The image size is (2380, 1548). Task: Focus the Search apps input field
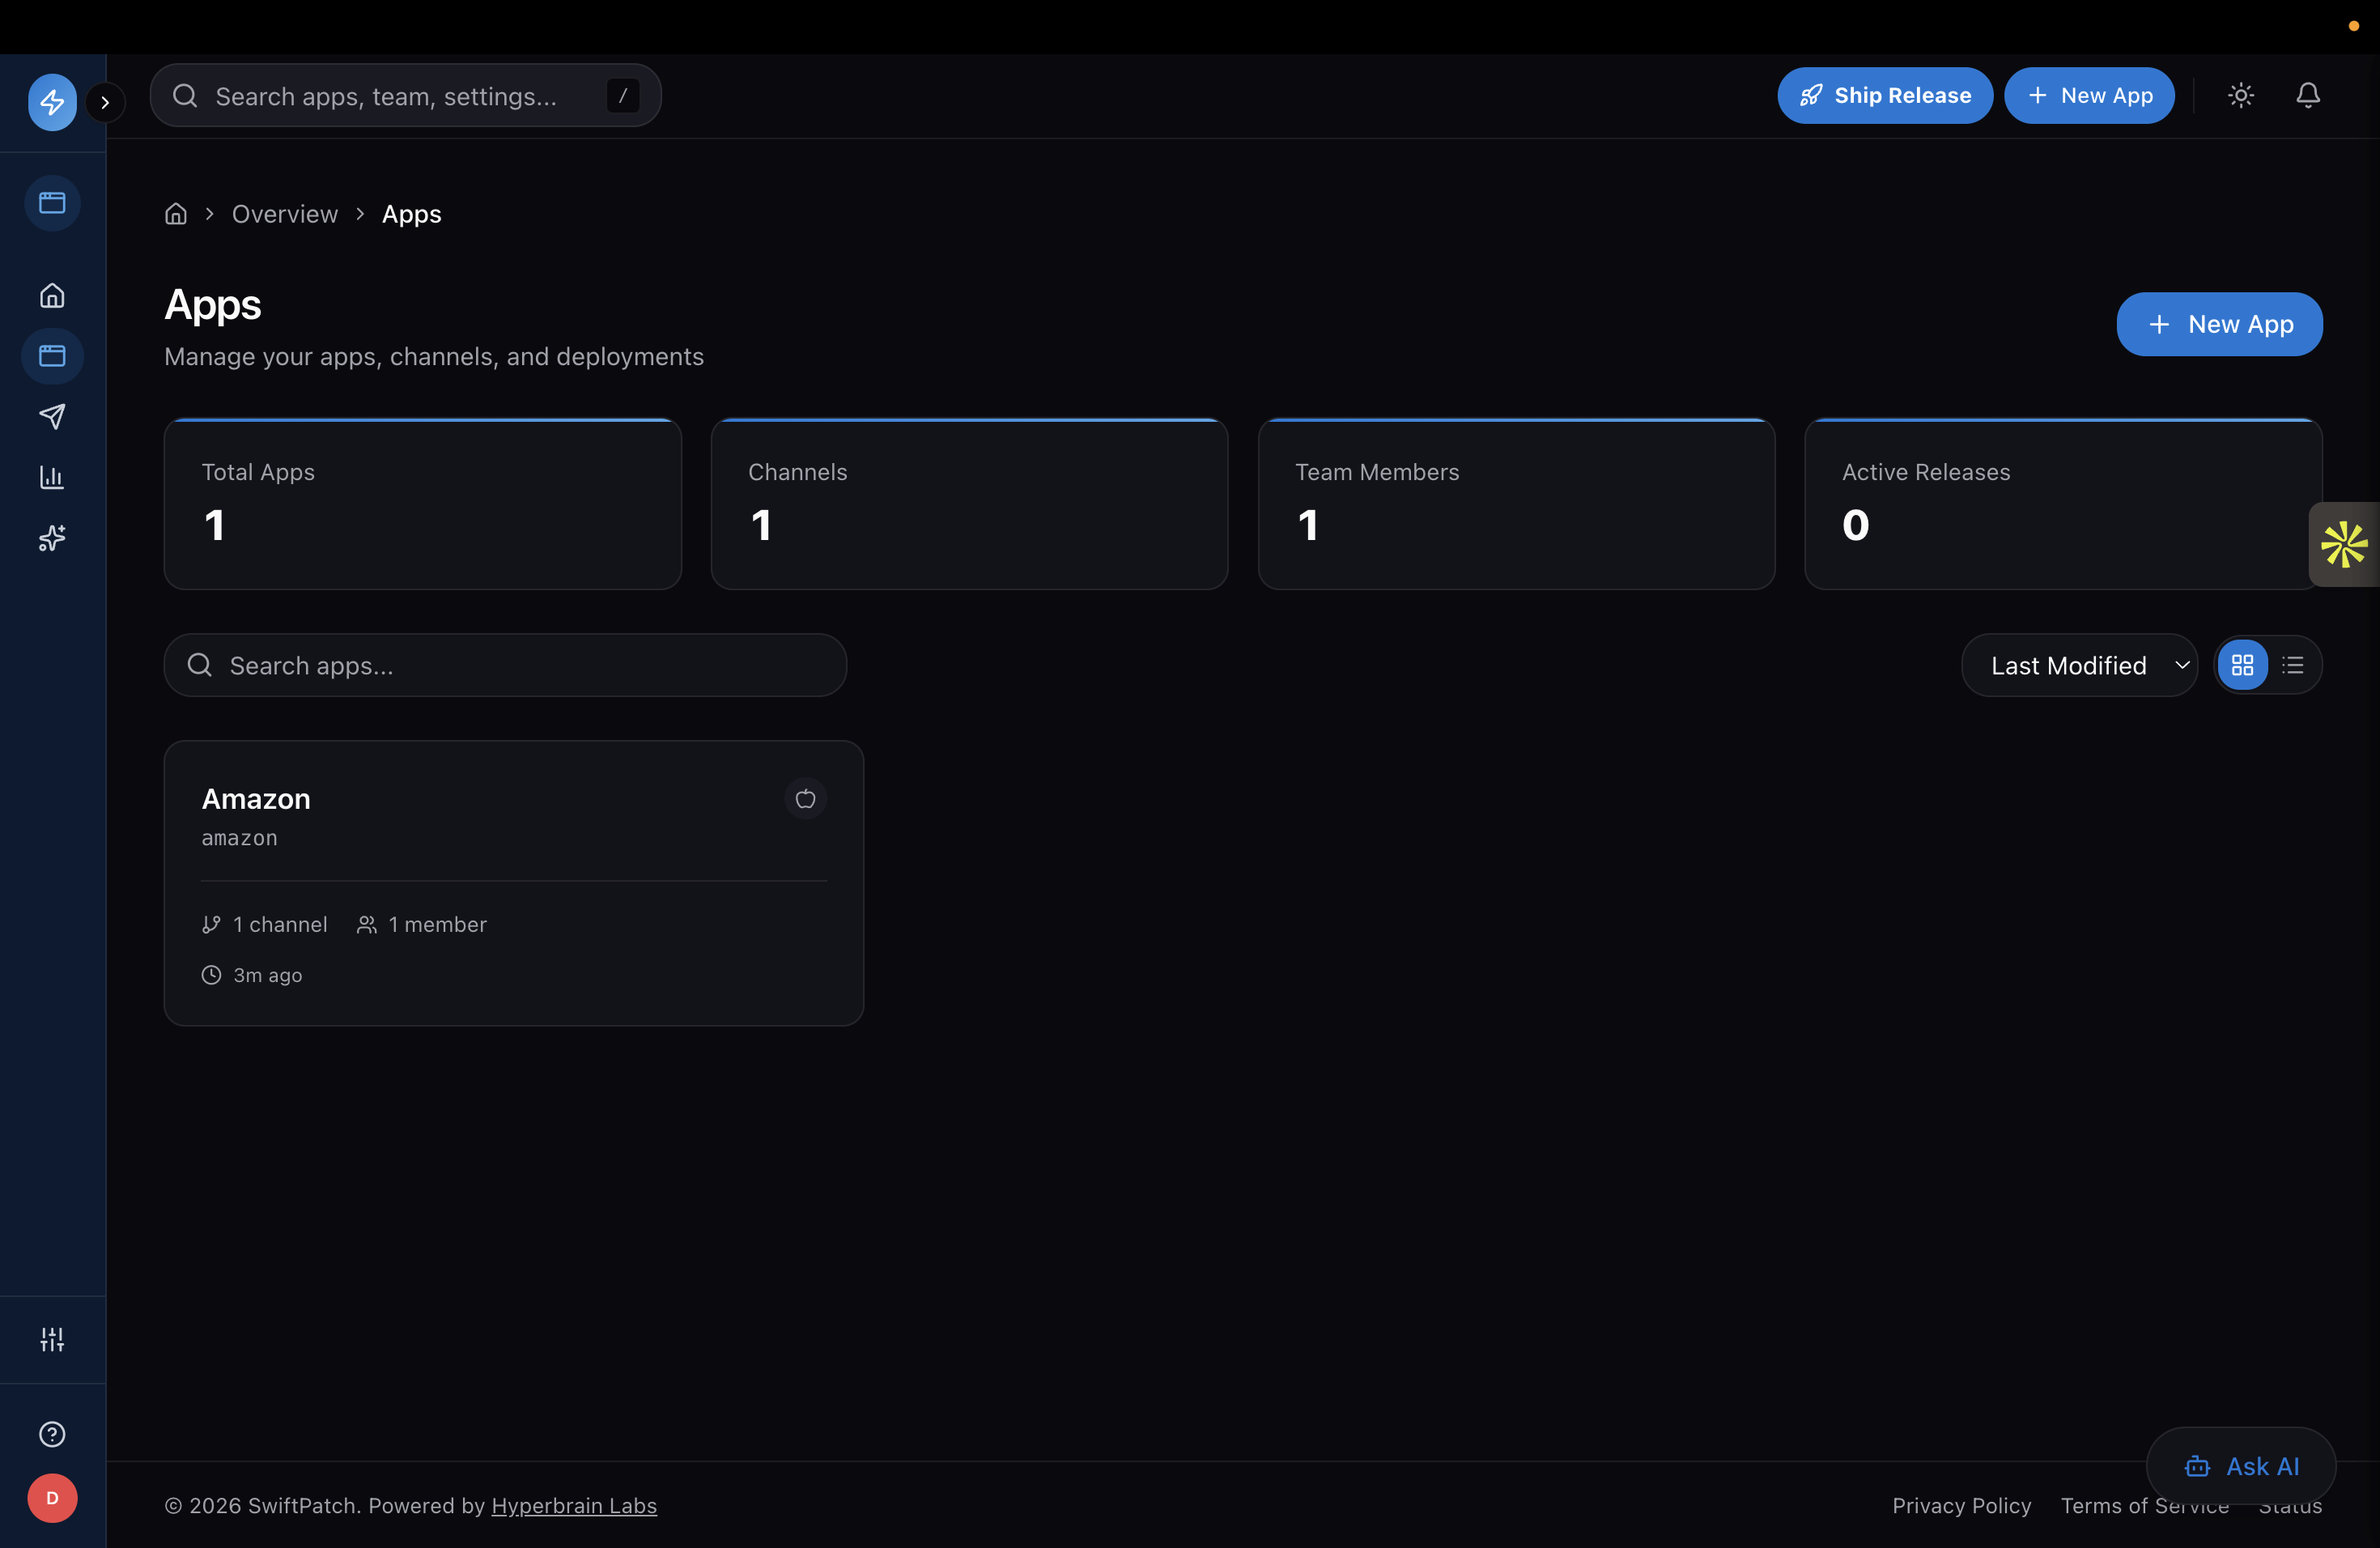(x=505, y=665)
